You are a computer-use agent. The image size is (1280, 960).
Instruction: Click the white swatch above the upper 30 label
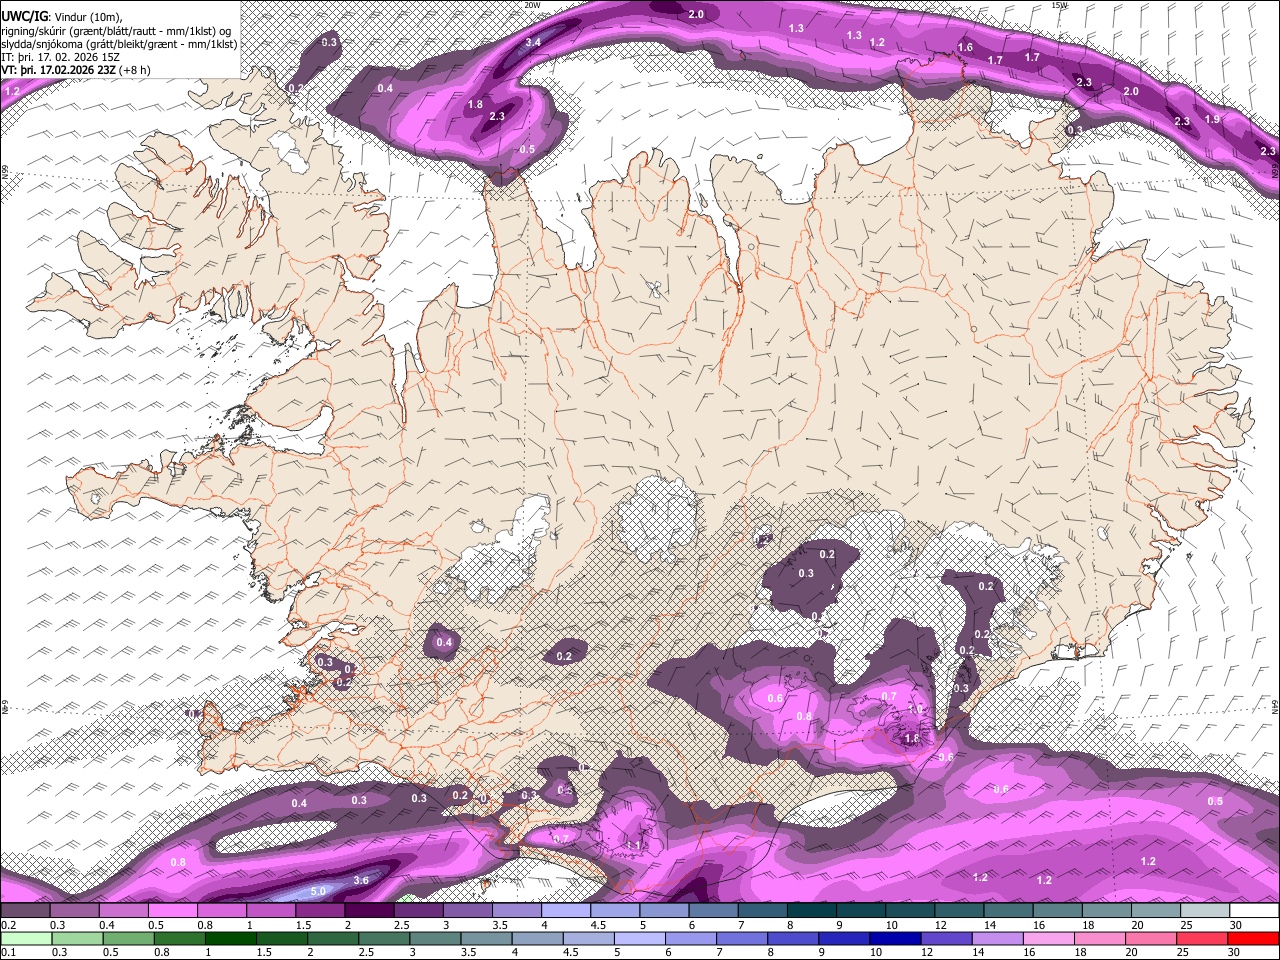coord(1254,911)
